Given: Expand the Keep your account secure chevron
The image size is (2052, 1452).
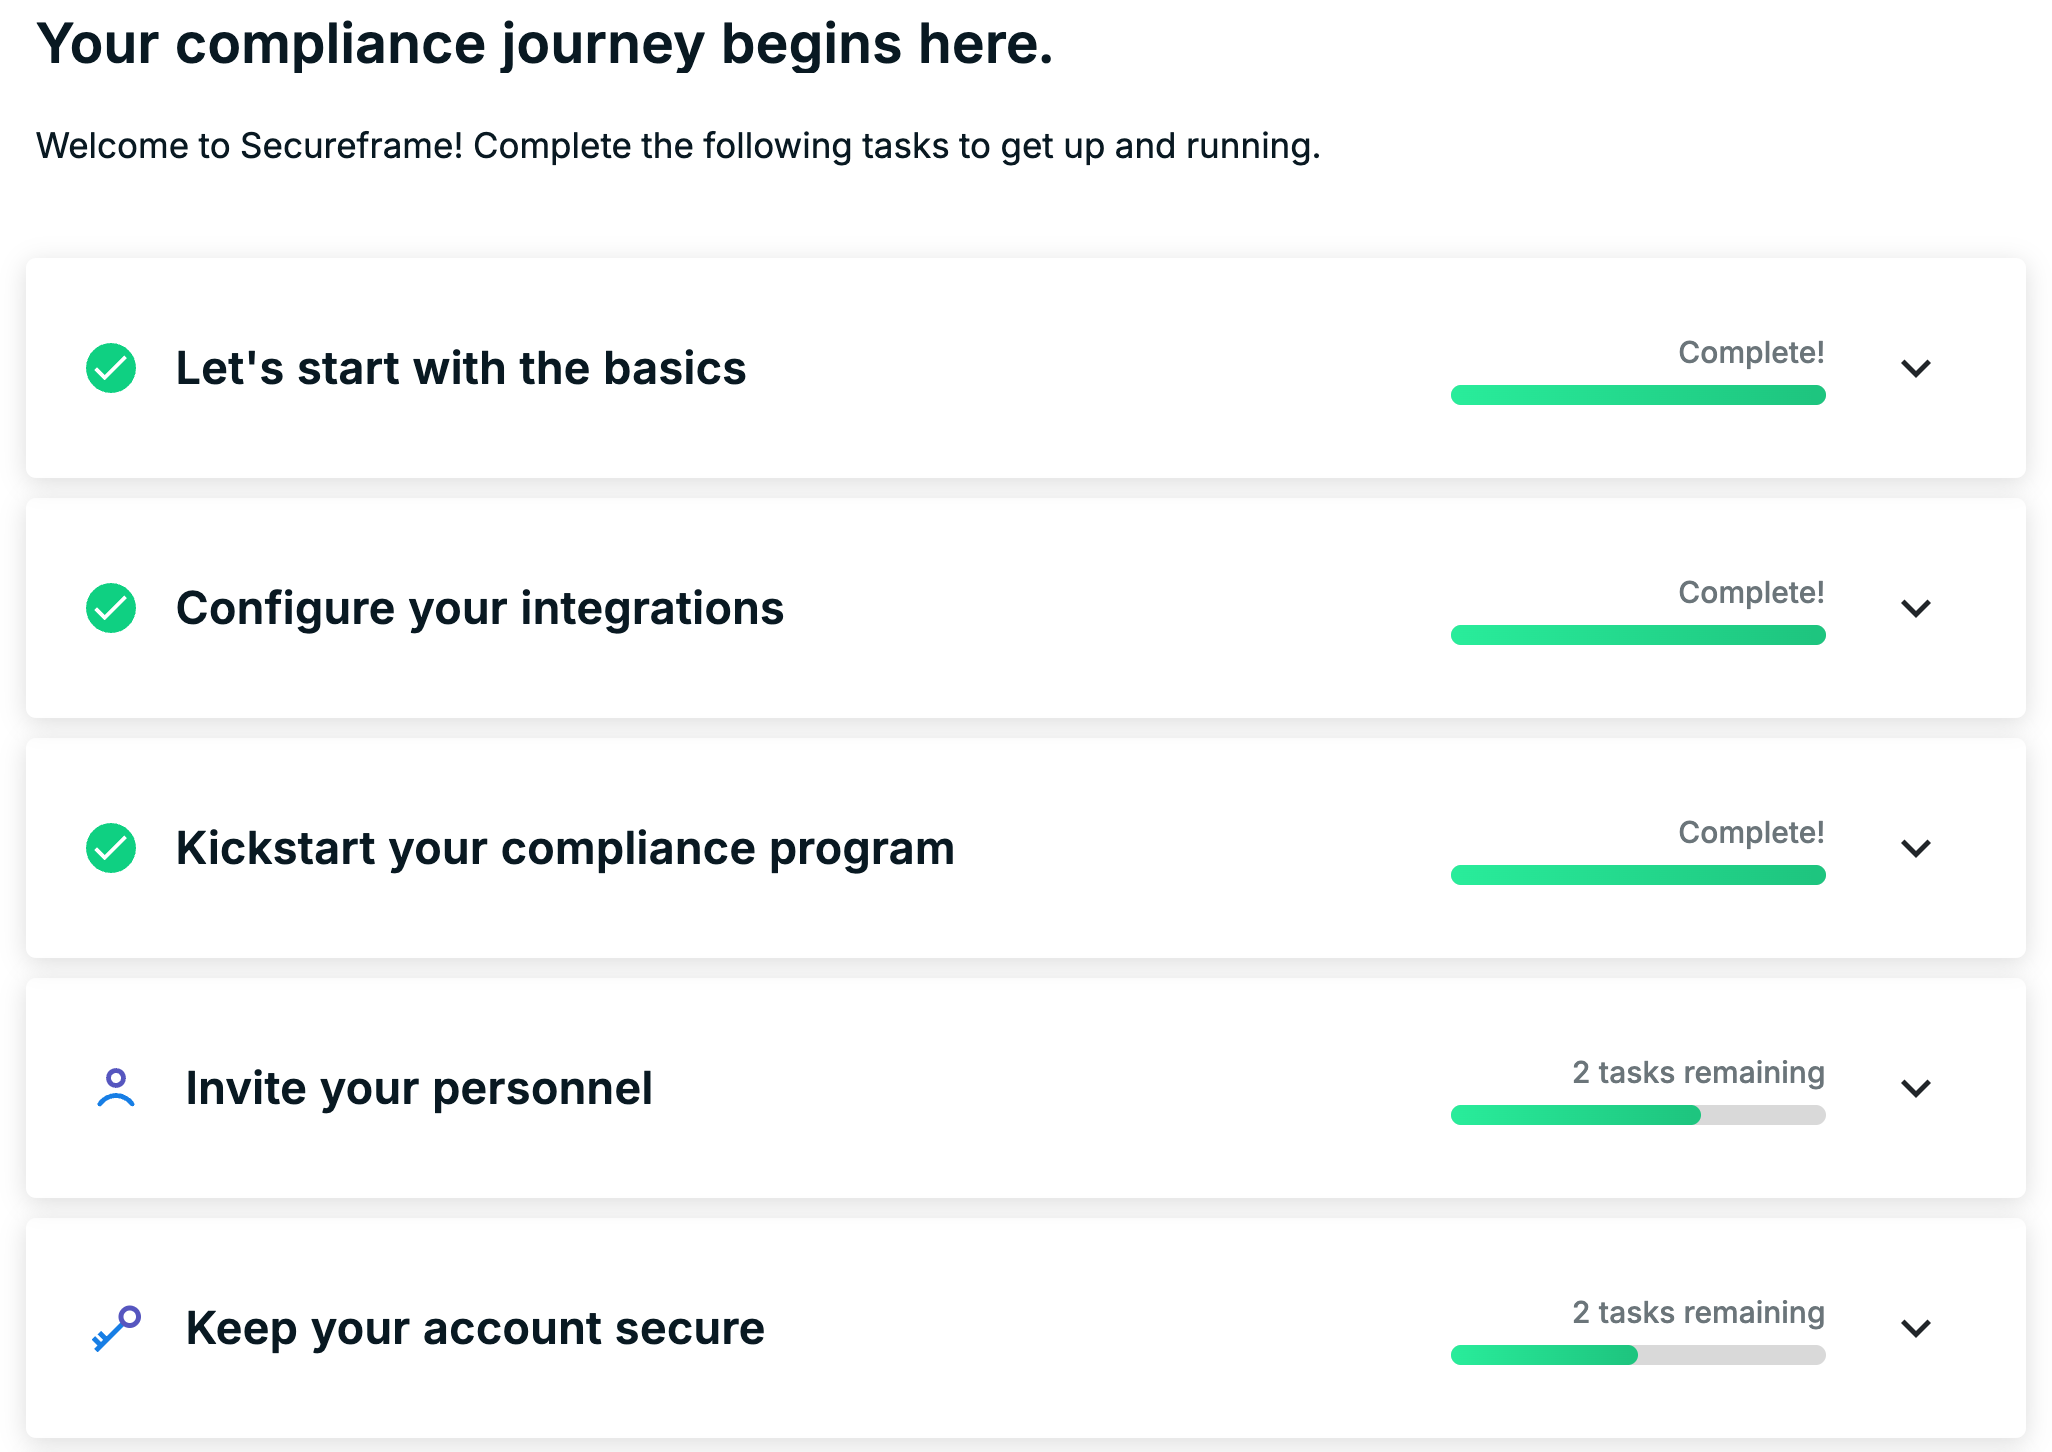Looking at the screenshot, I should point(1916,1328).
